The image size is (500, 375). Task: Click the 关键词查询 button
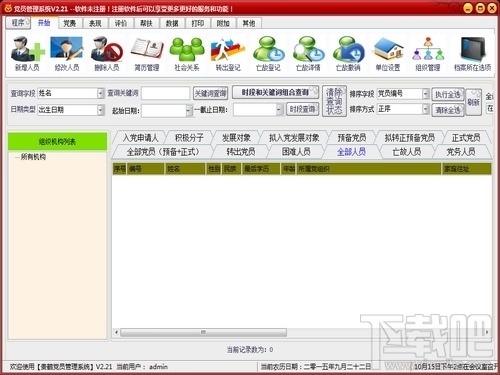point(210,93)
